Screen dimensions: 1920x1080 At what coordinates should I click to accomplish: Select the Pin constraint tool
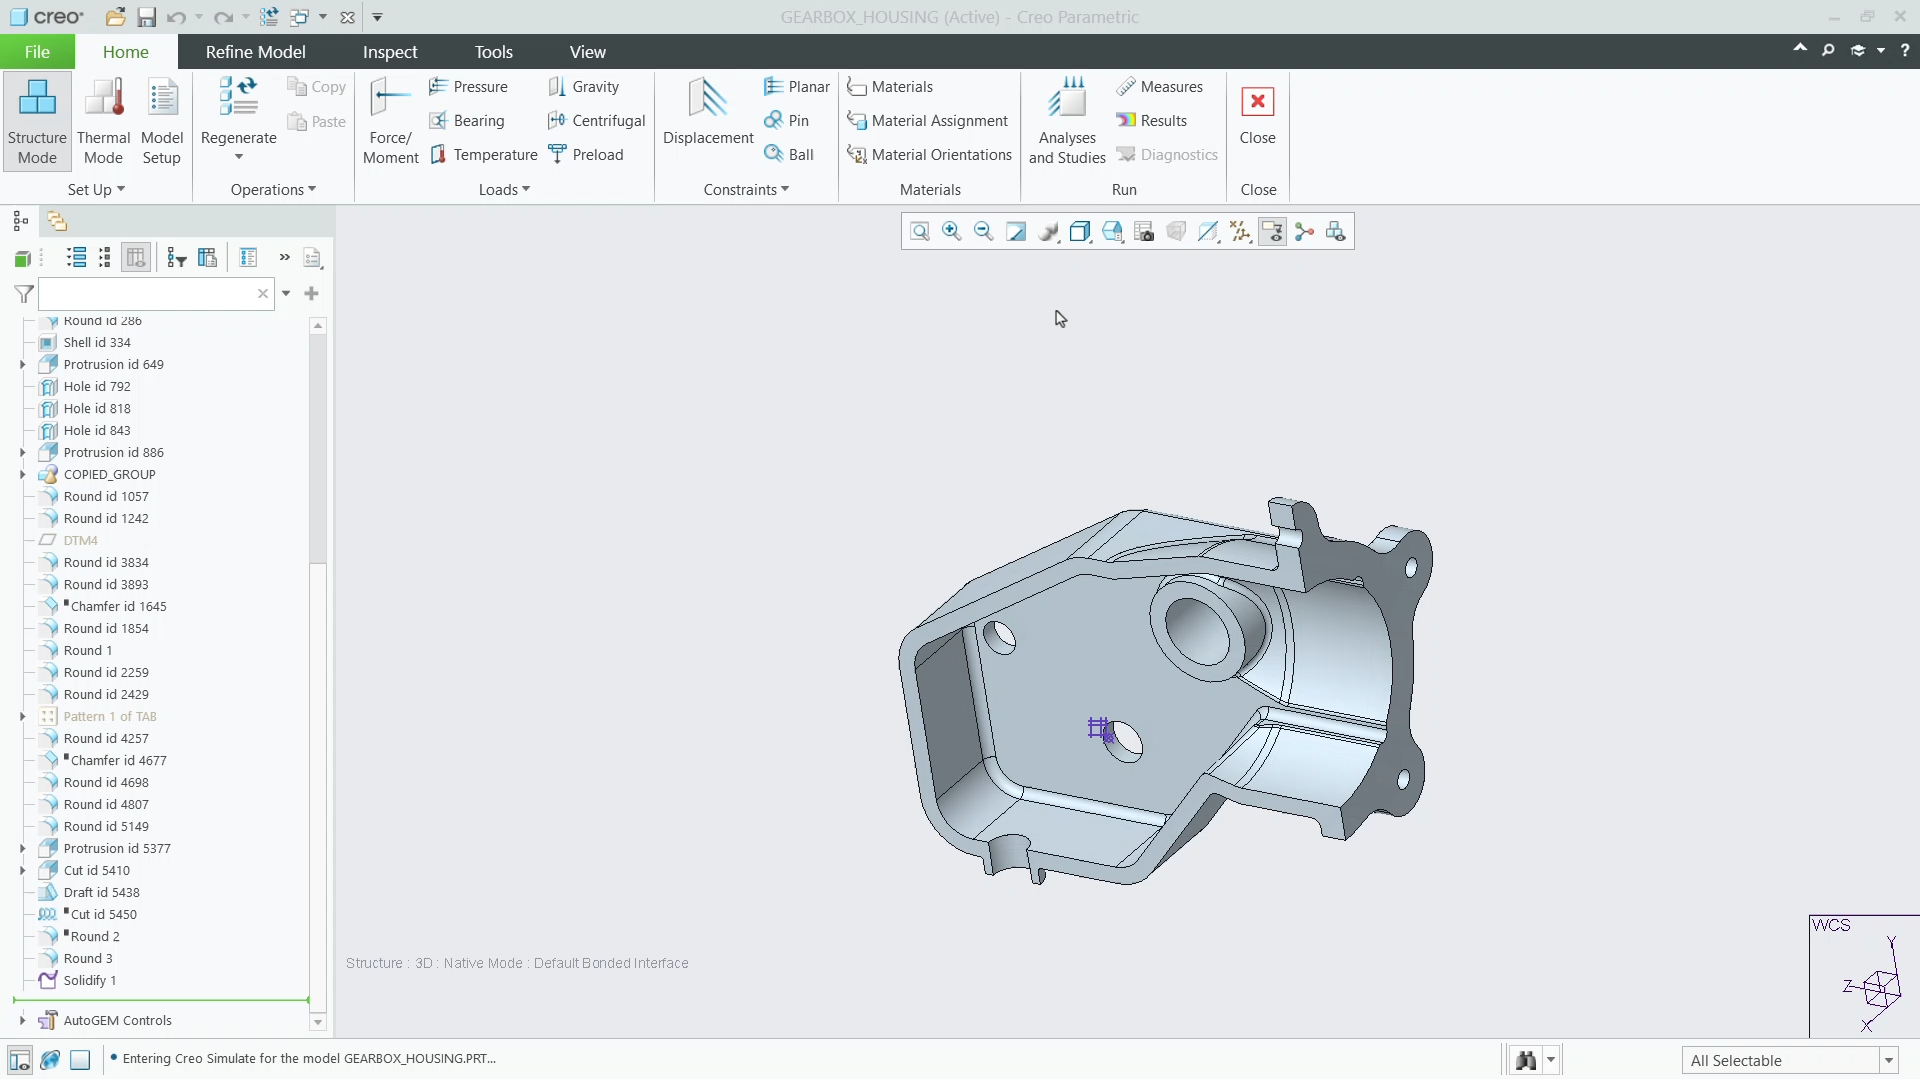click(787, 121)
